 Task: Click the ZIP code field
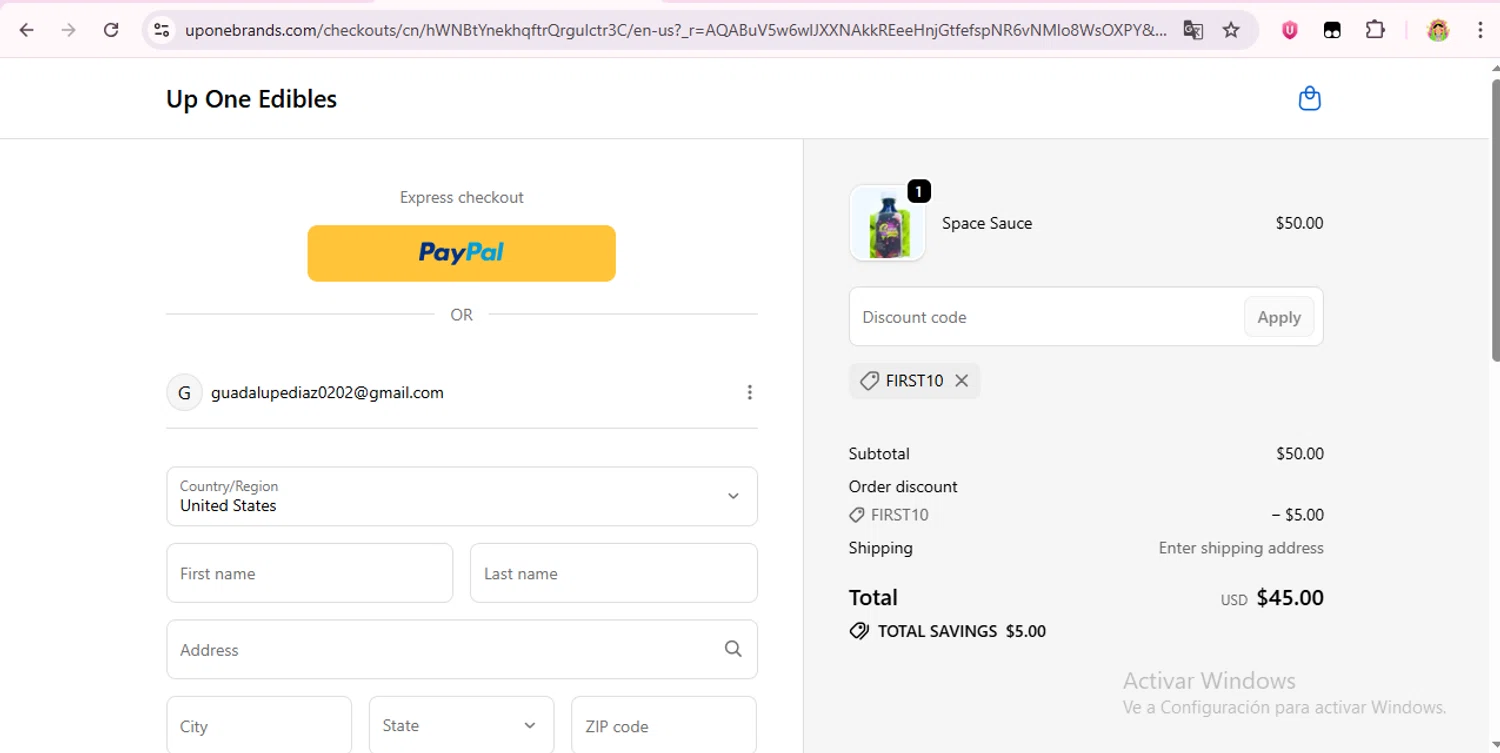663,725
